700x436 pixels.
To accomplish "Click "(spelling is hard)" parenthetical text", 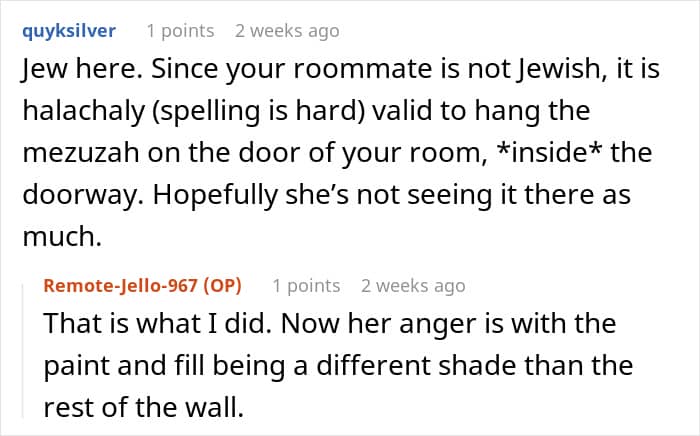I will pos(258,111).
